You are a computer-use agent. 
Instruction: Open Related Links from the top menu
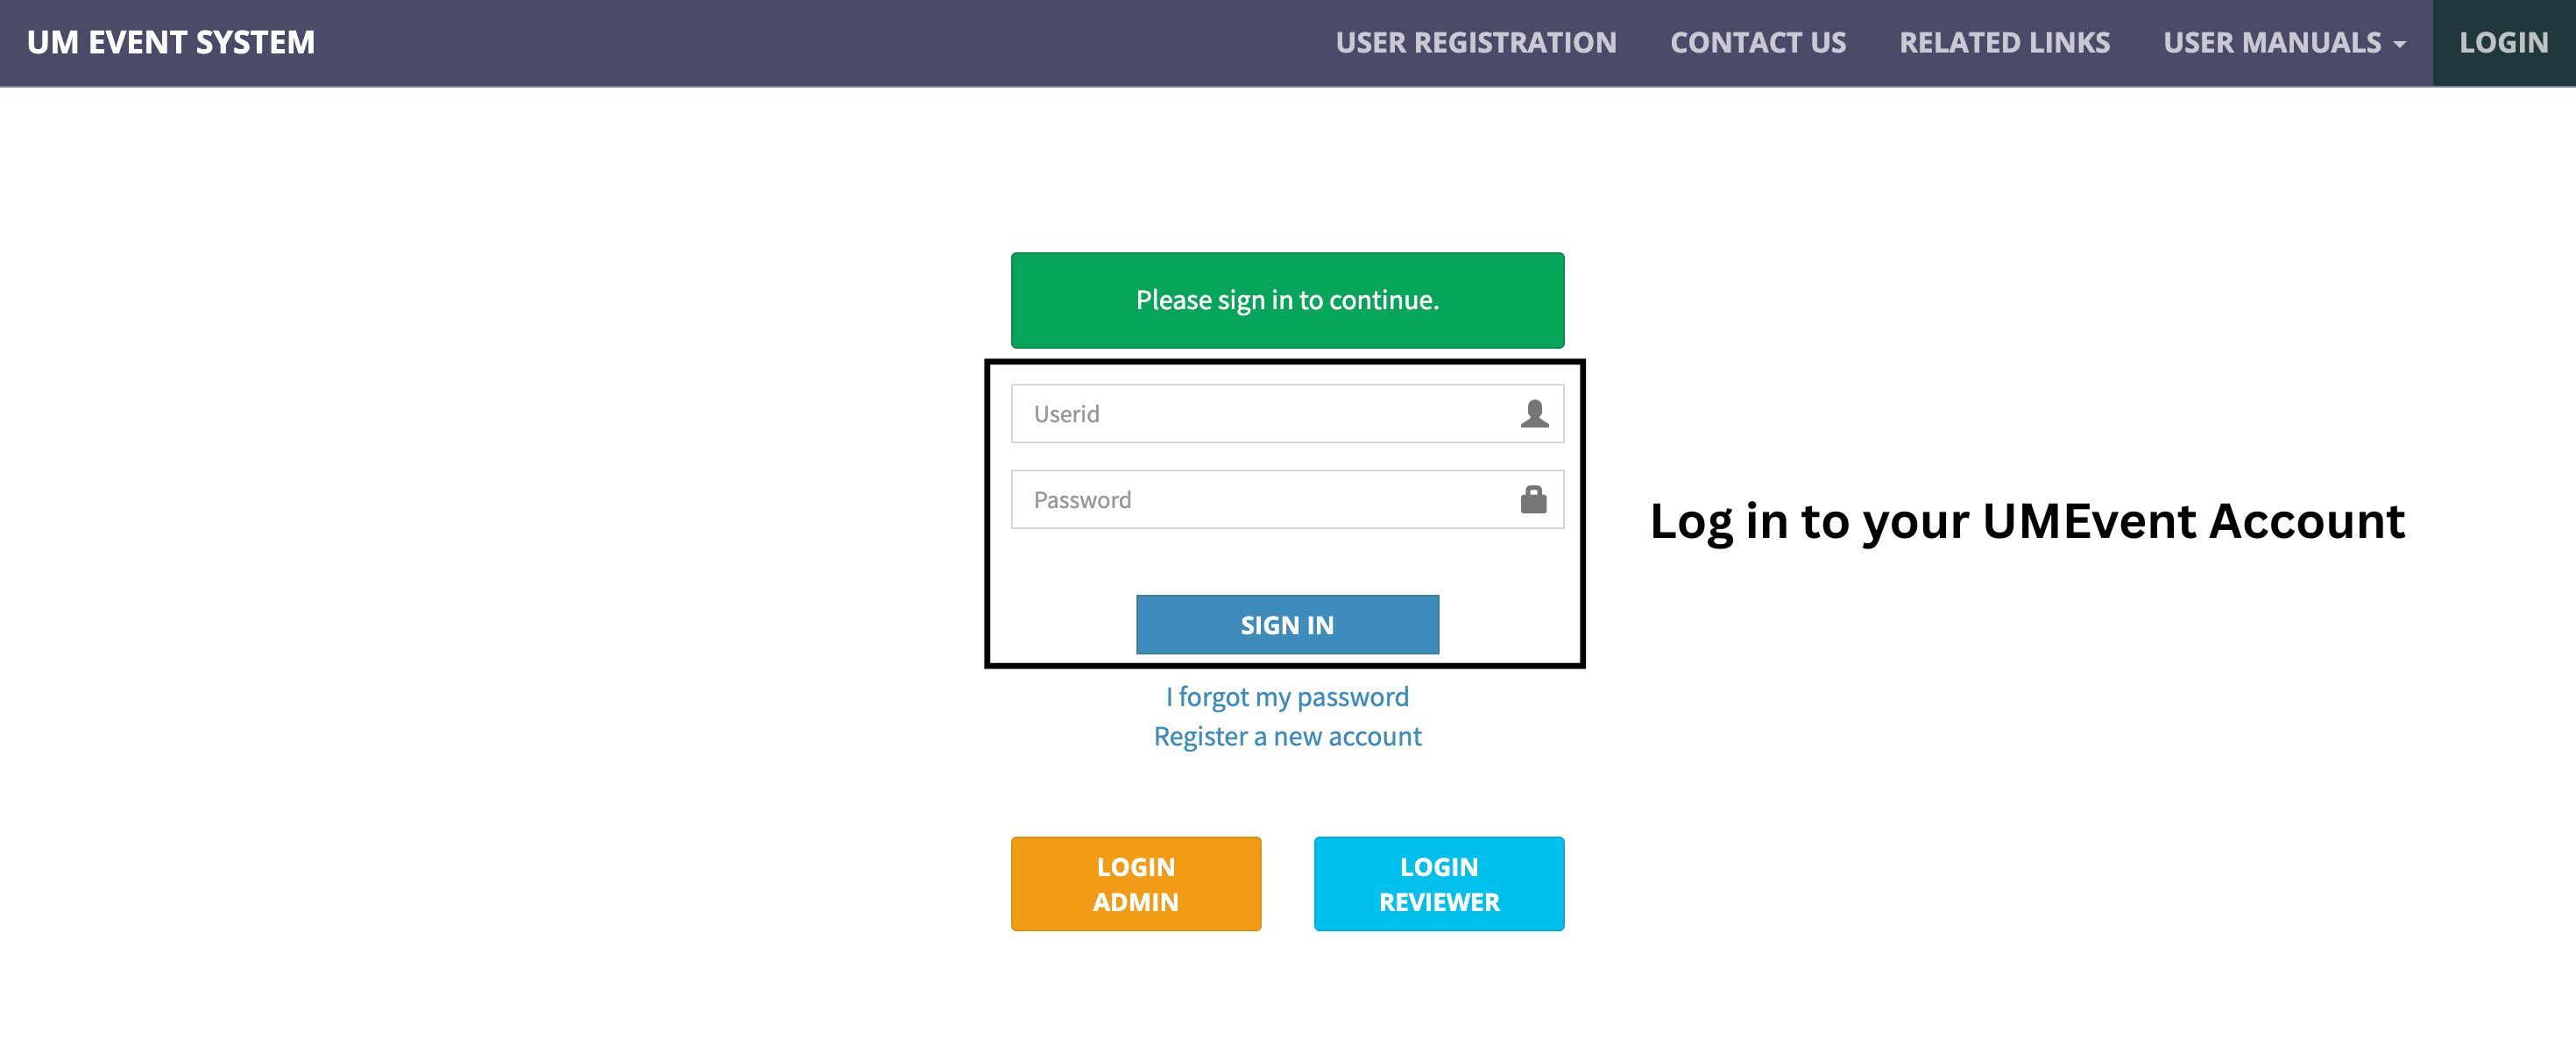2004,43
